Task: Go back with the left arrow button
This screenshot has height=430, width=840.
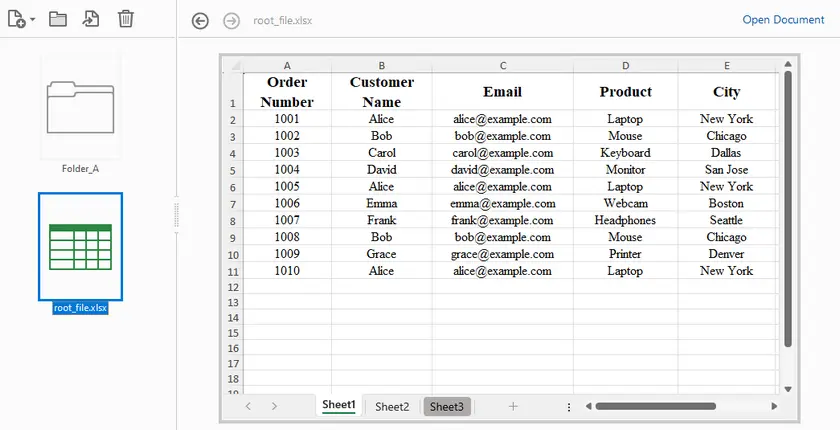Action: pos(200,21)
